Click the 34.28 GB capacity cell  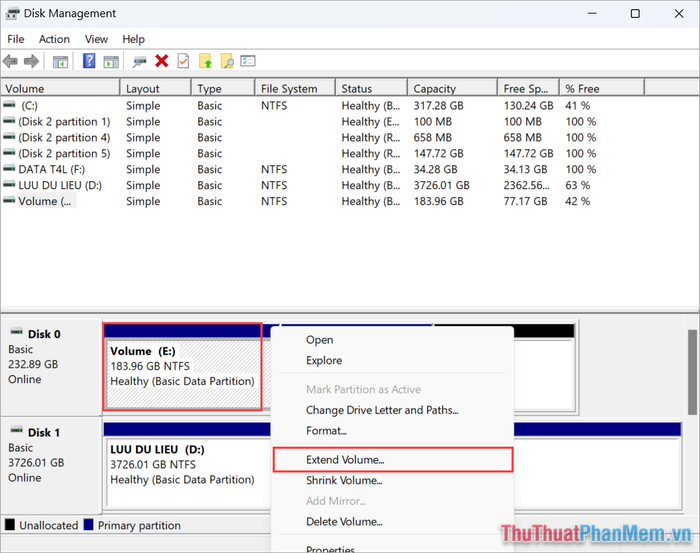[x=435, y=170]
